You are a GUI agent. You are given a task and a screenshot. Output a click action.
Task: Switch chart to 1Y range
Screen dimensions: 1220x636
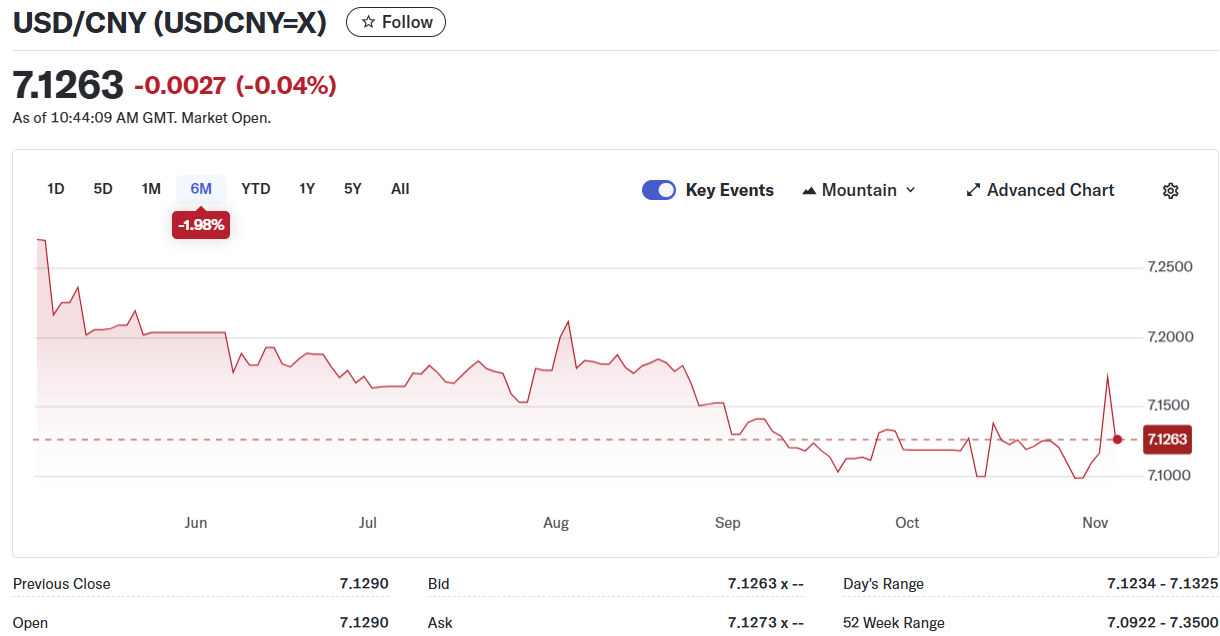307,189
